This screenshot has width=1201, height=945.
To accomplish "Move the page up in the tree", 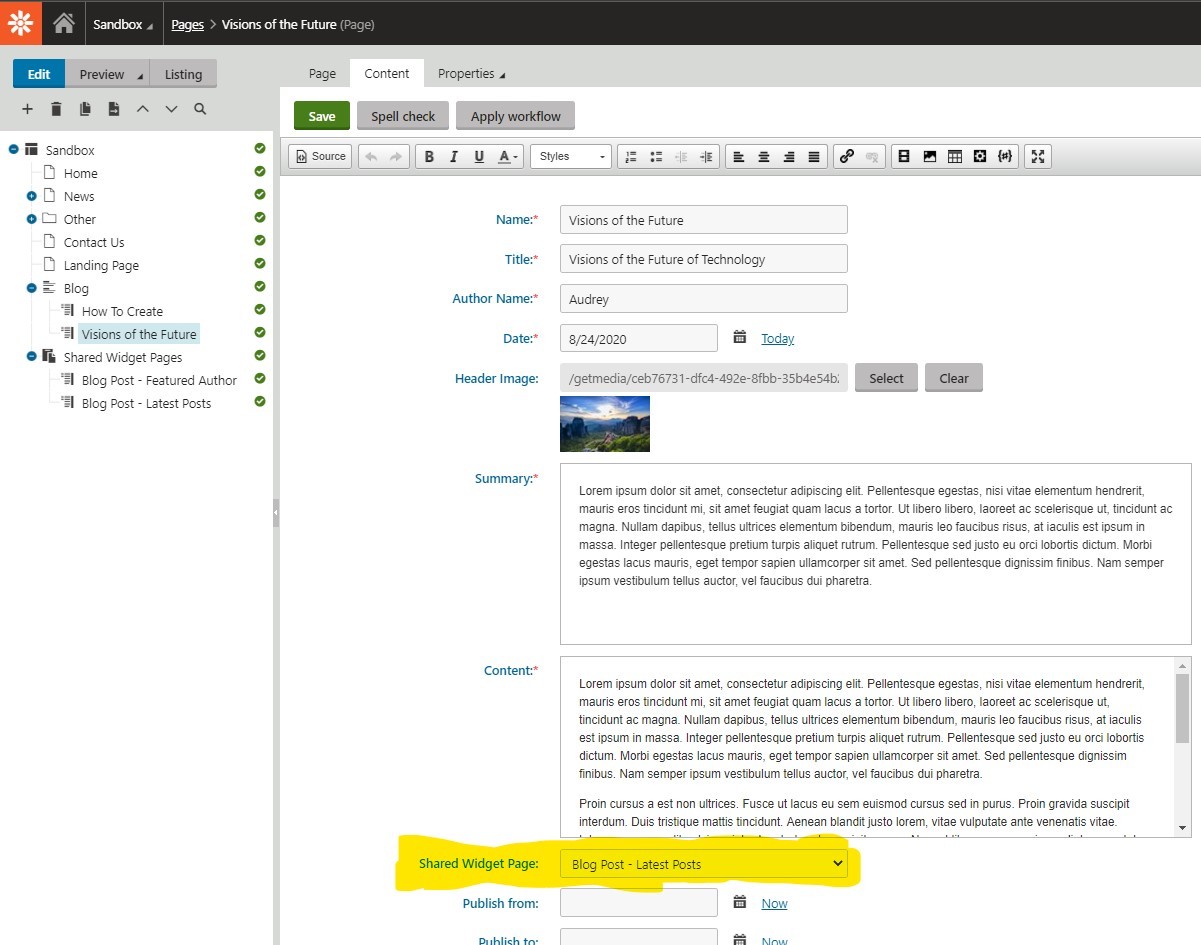I will [143, 109].
